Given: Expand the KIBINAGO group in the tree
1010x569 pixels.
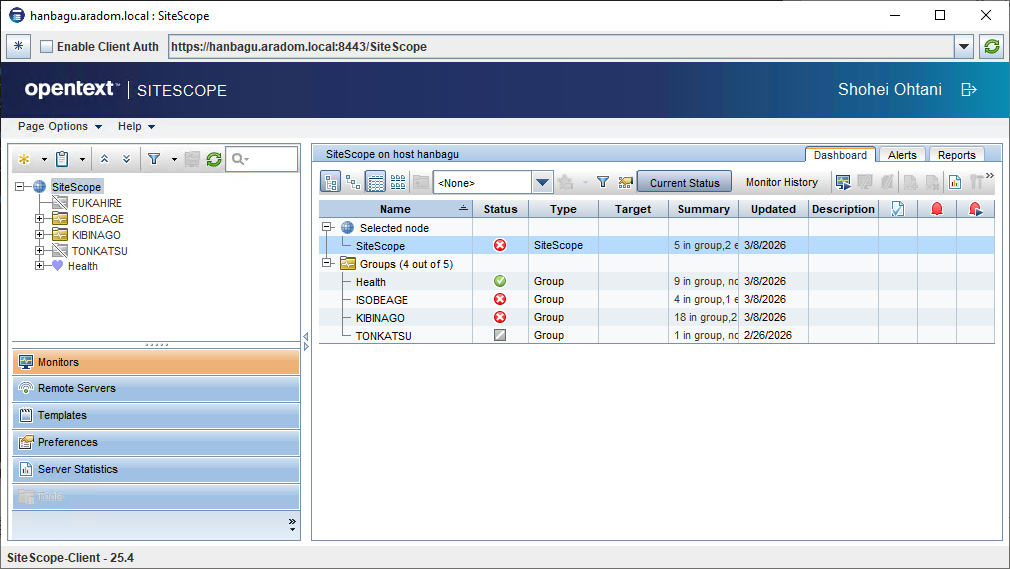Looking at the screenshot, I should tap(40, 235).
